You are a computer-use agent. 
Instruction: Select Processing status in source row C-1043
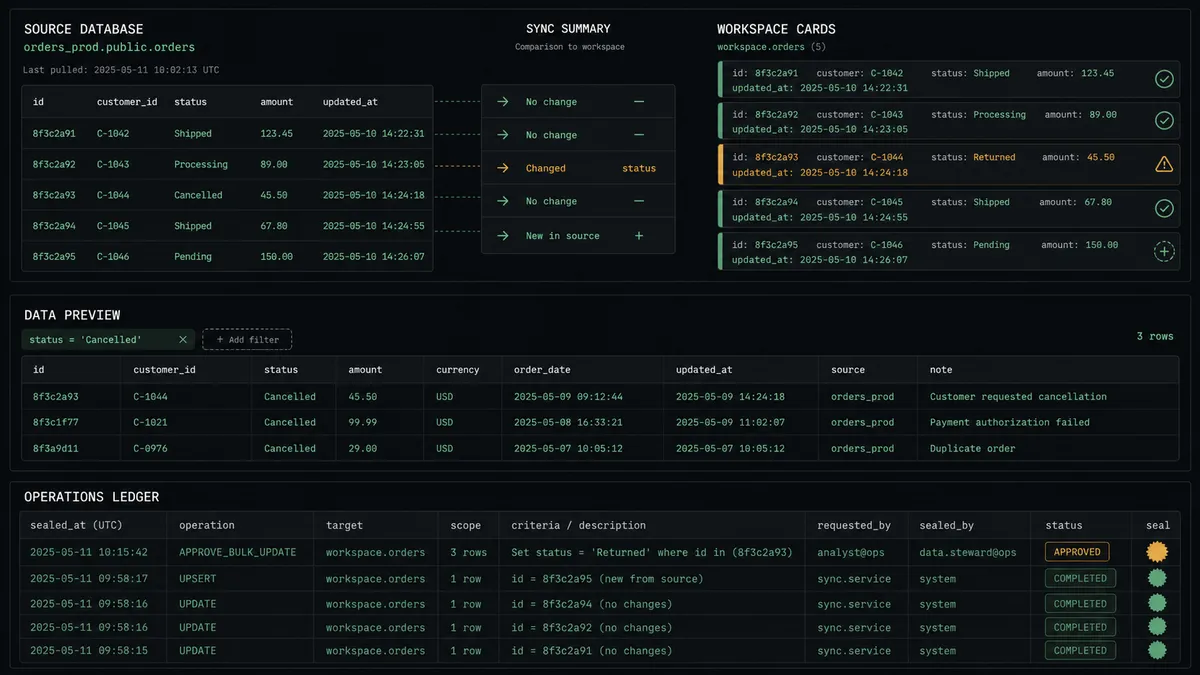(x=201, y=164)
